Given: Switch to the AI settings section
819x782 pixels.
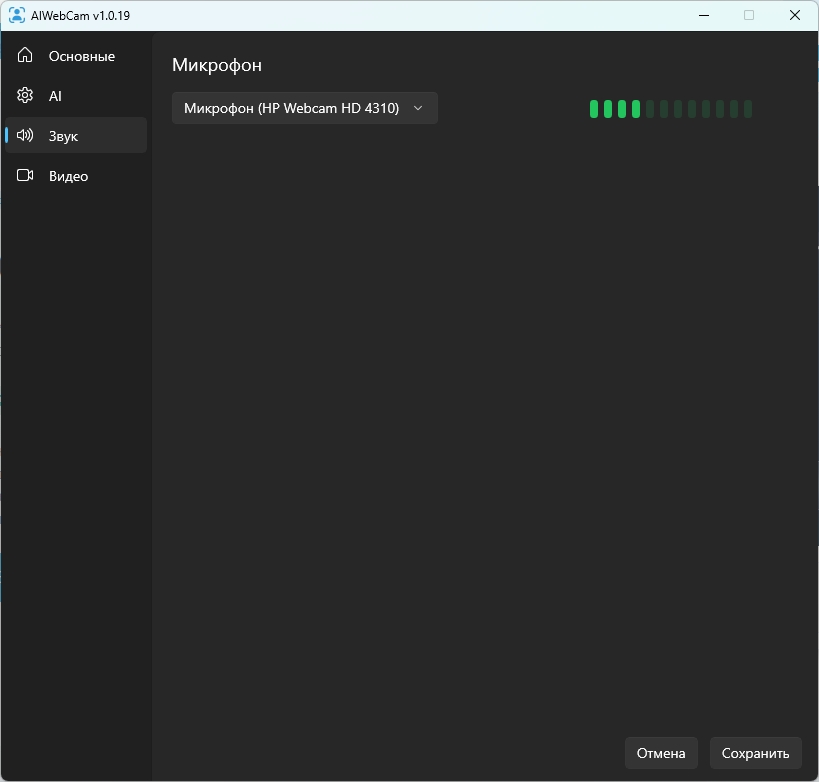Looking at the screenshot, I should click(x=76, y=96).
